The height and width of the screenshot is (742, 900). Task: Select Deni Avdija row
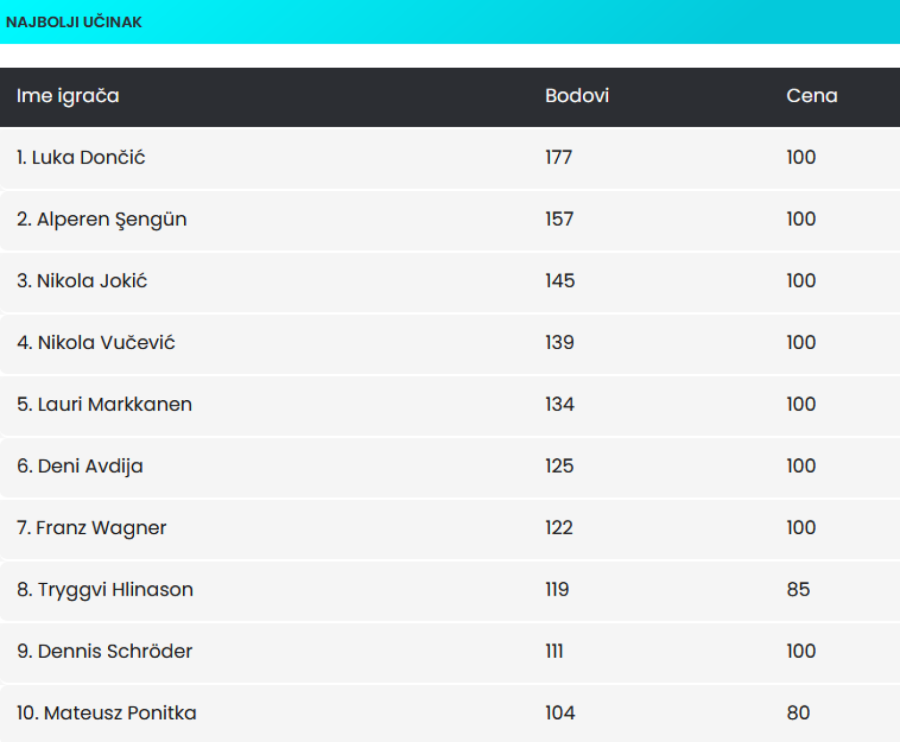[x=80, y=467]
